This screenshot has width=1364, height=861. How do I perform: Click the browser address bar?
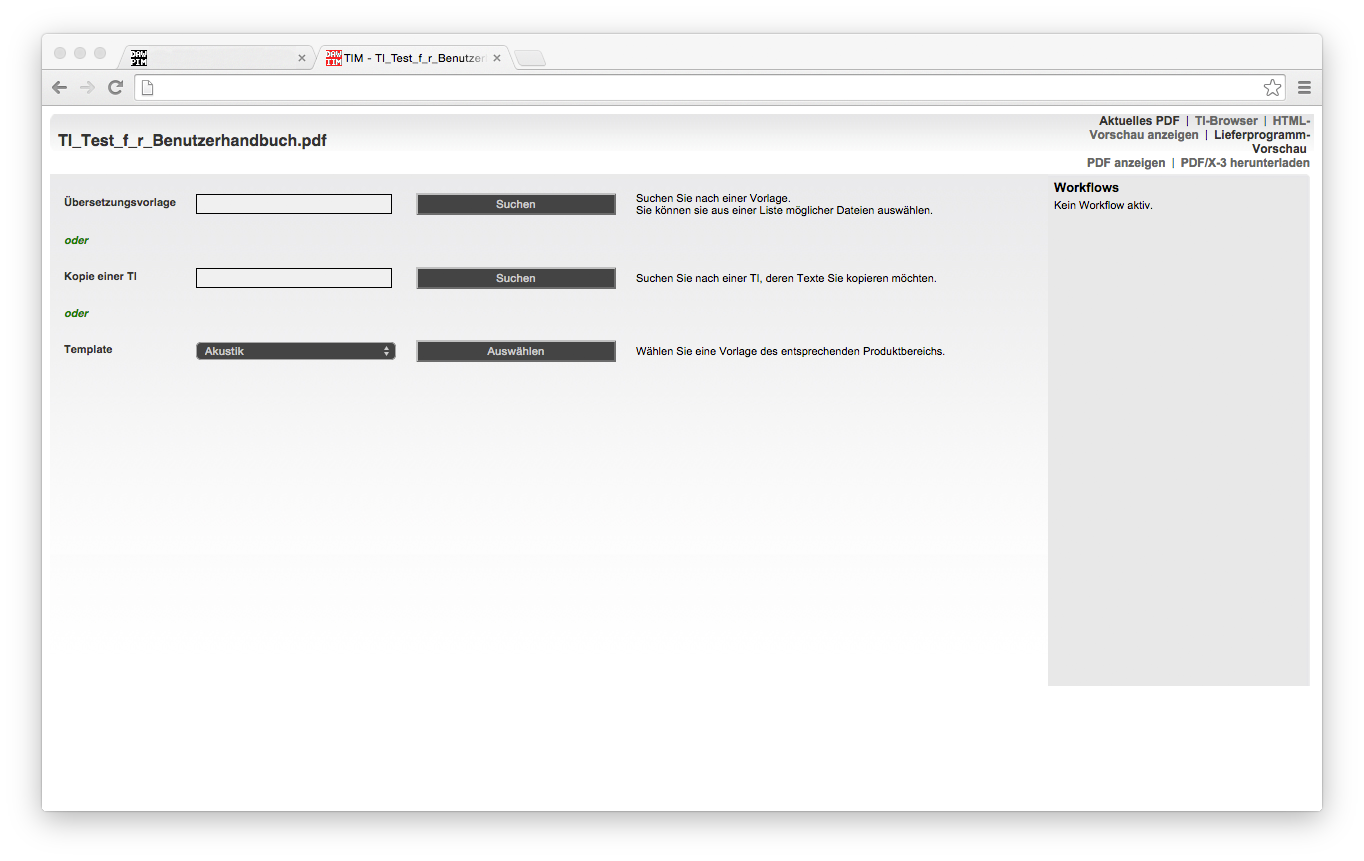pyautogui.click(x=700, y=88)
